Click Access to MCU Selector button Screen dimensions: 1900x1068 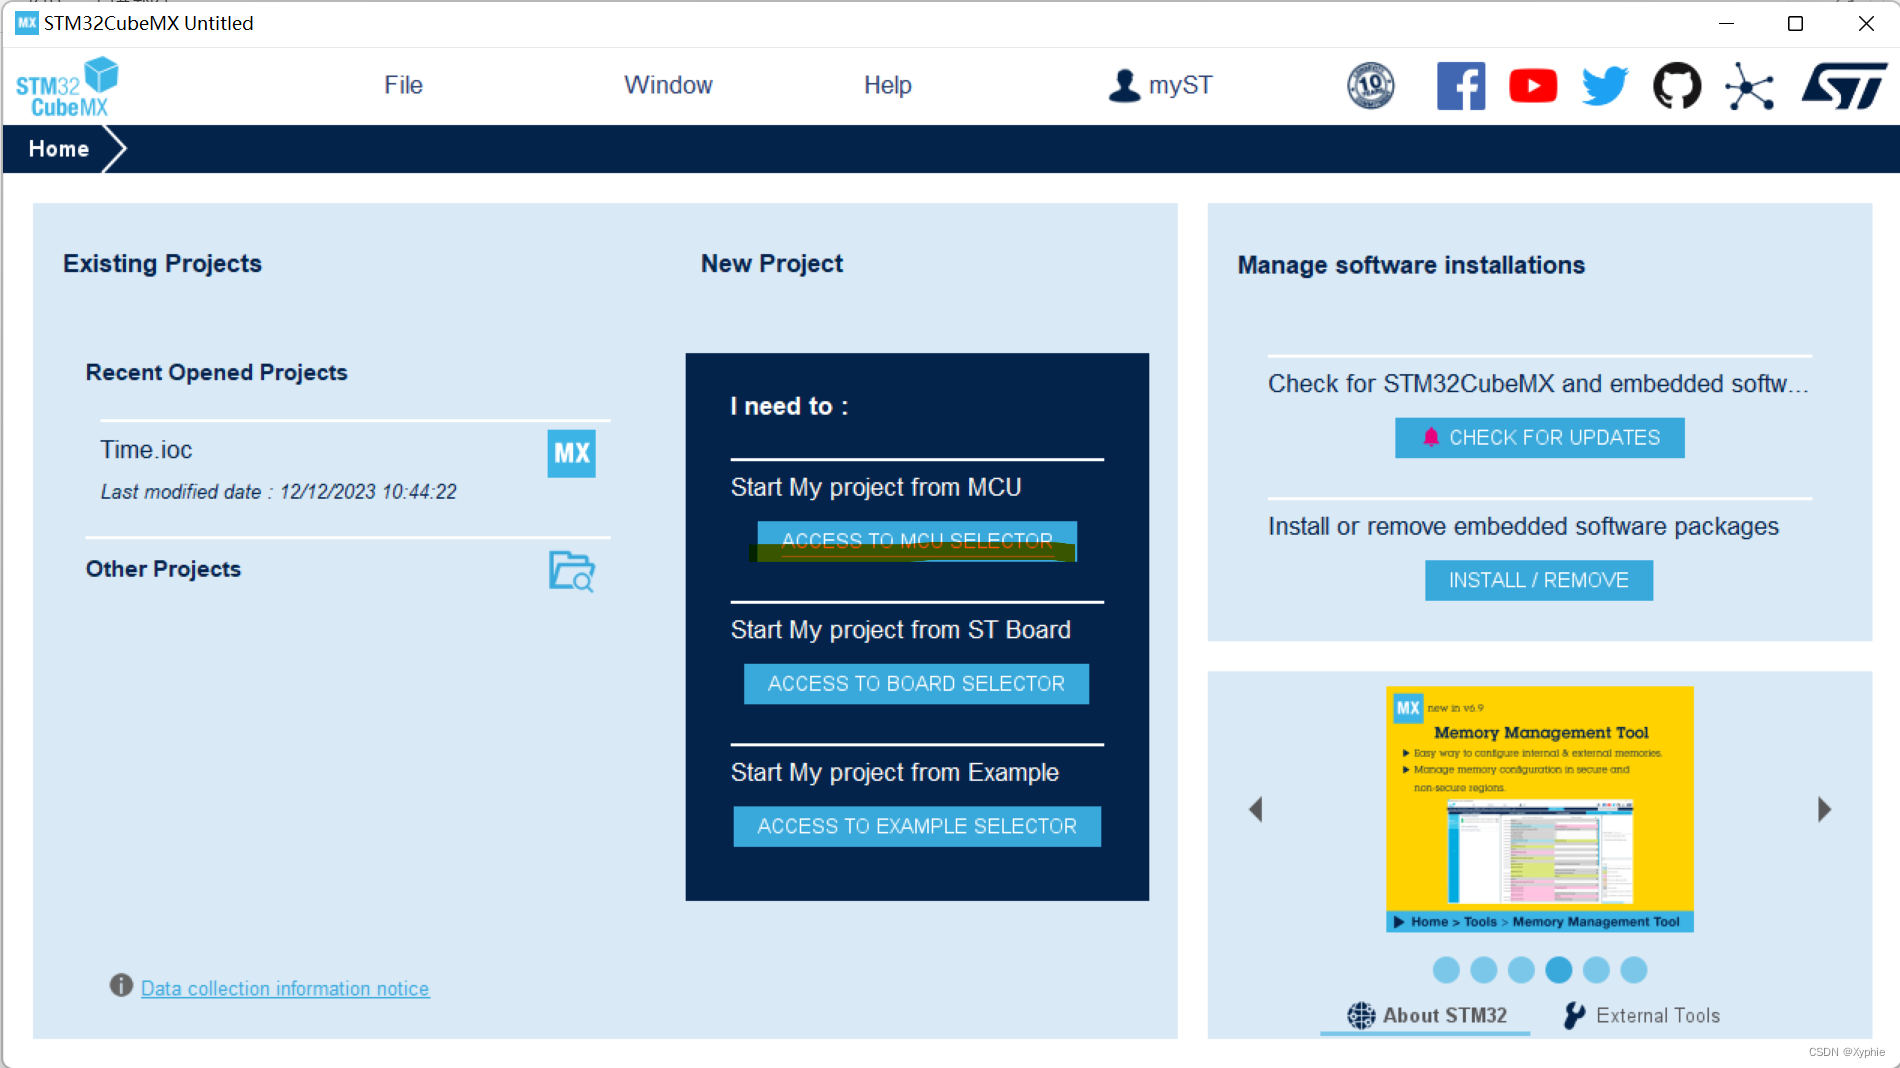pyautogui.click(x=917, y=541)
